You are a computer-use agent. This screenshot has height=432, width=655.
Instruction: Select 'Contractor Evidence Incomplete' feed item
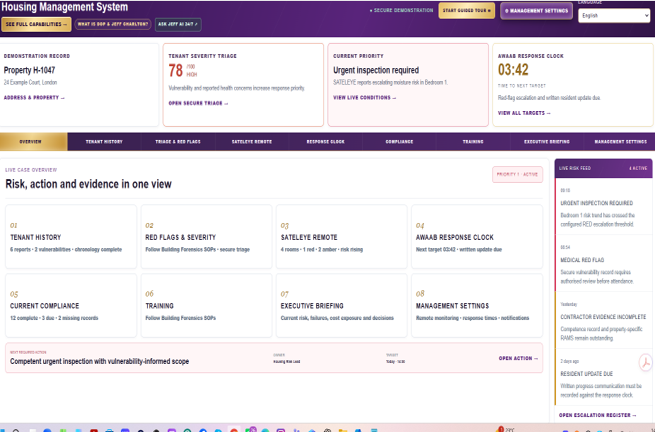coord(603,321)
